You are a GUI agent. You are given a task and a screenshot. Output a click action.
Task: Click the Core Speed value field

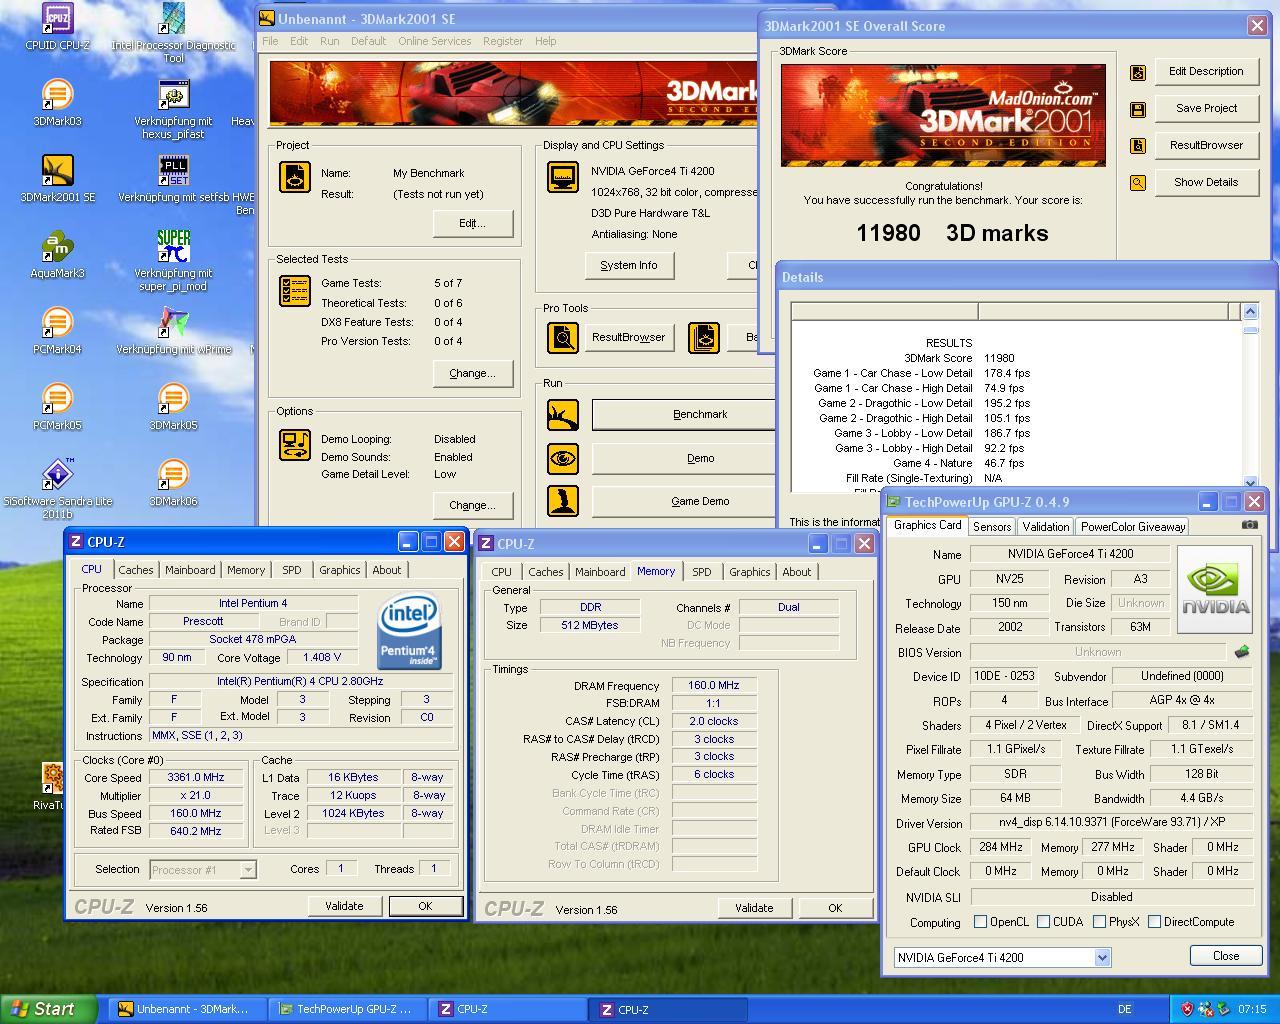click(x=196, y=777)
